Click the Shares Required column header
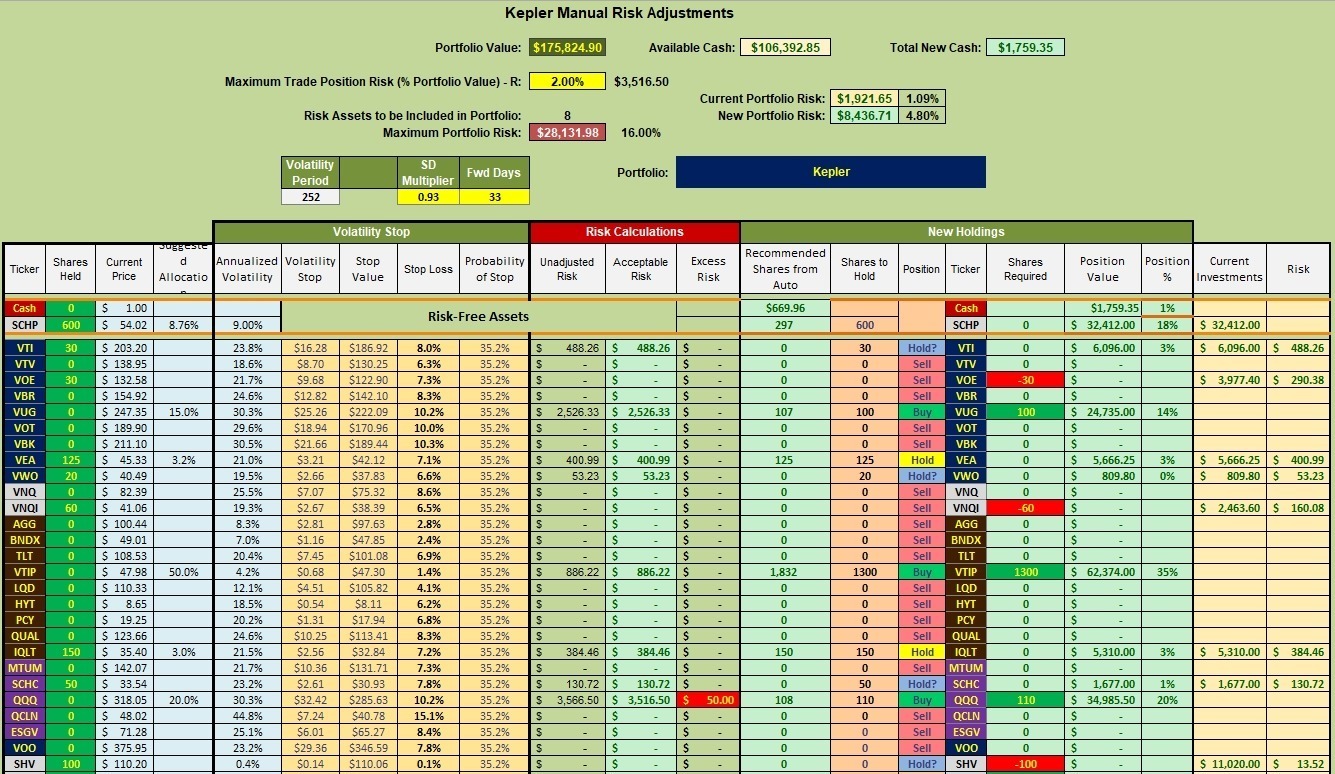The width and height of the screenshot is (1335, 774). [1025, 269]
